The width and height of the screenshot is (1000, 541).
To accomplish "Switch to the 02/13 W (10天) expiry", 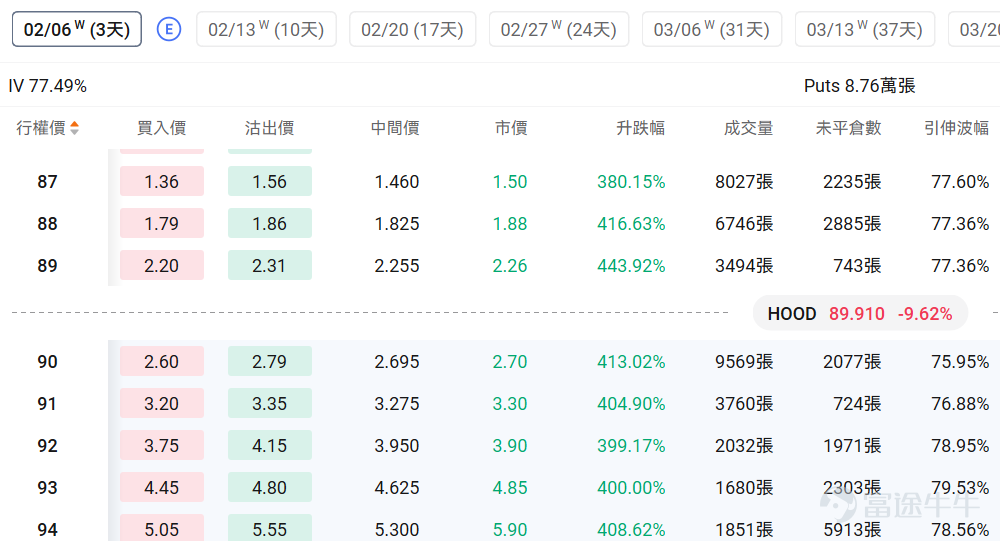I will pos(266,29).
